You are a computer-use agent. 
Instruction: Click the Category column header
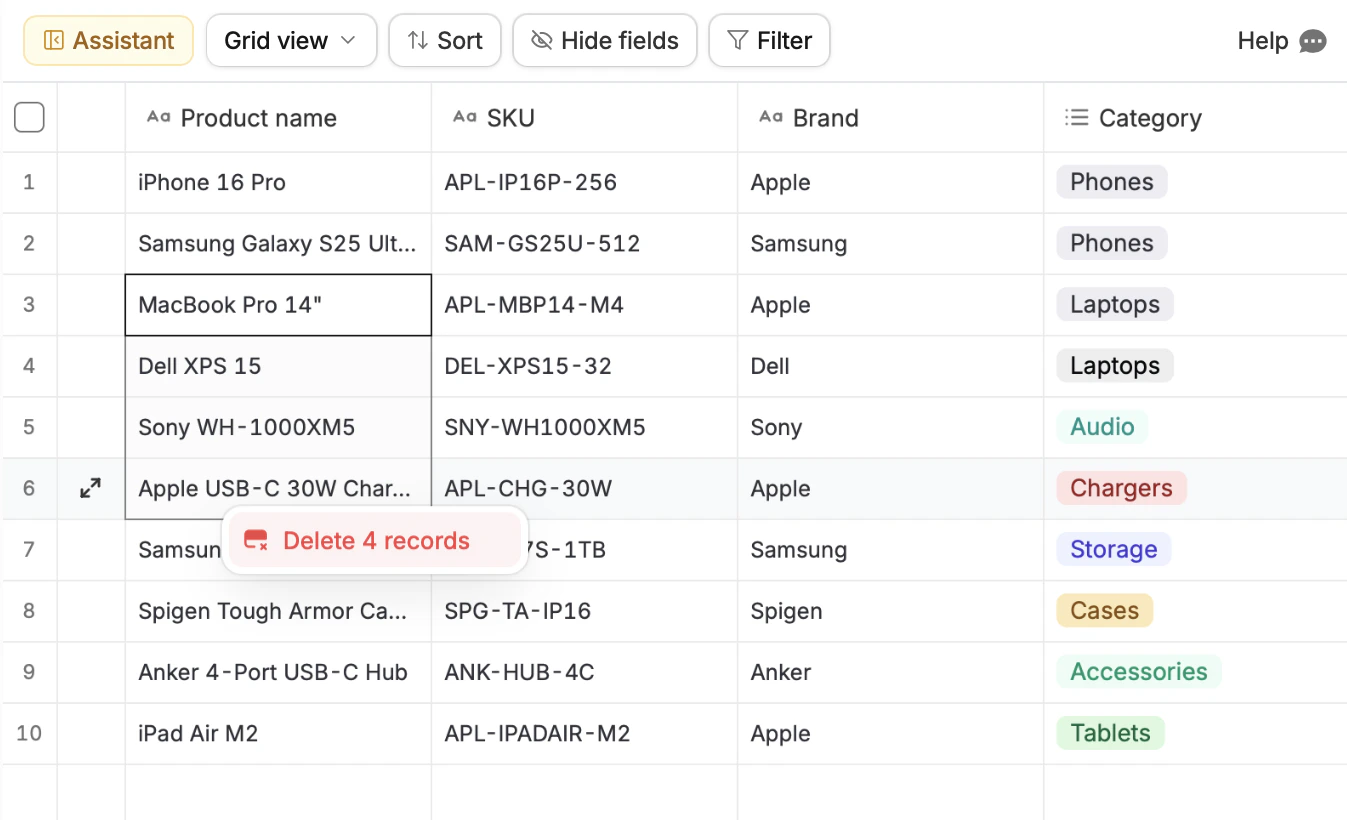tap(1195, 118)
